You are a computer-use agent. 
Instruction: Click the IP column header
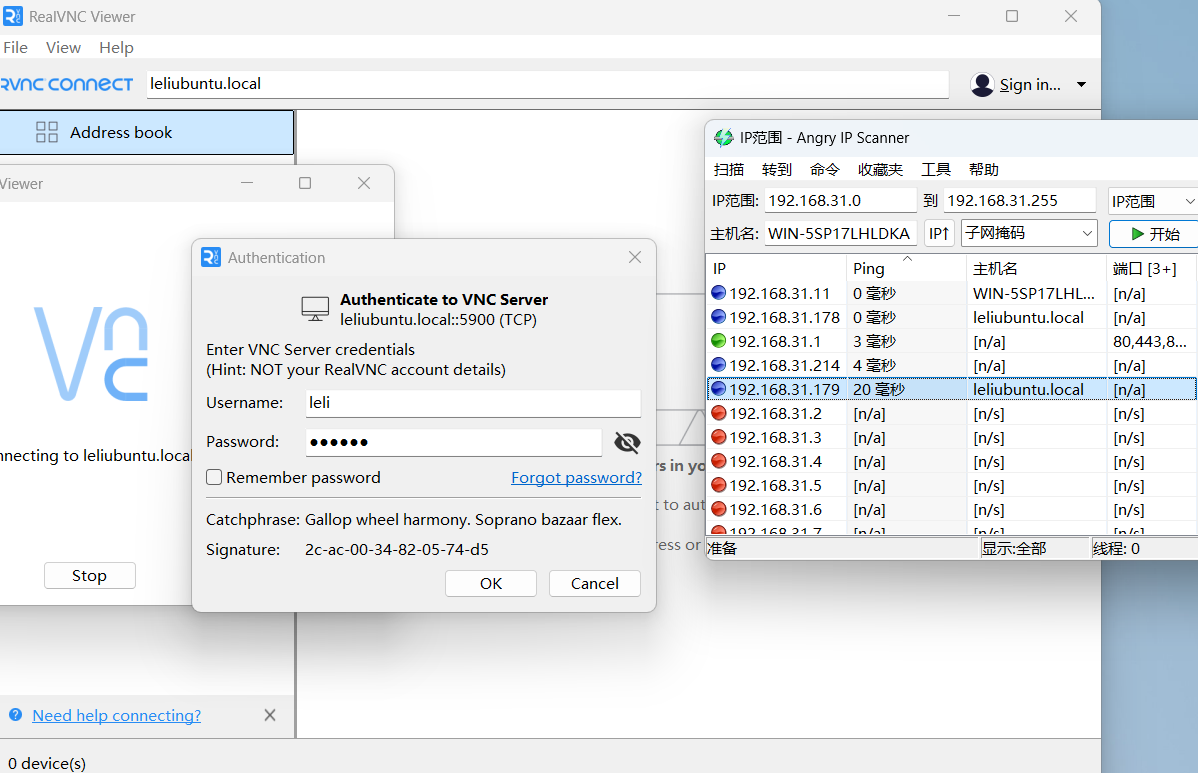[776, 268]
